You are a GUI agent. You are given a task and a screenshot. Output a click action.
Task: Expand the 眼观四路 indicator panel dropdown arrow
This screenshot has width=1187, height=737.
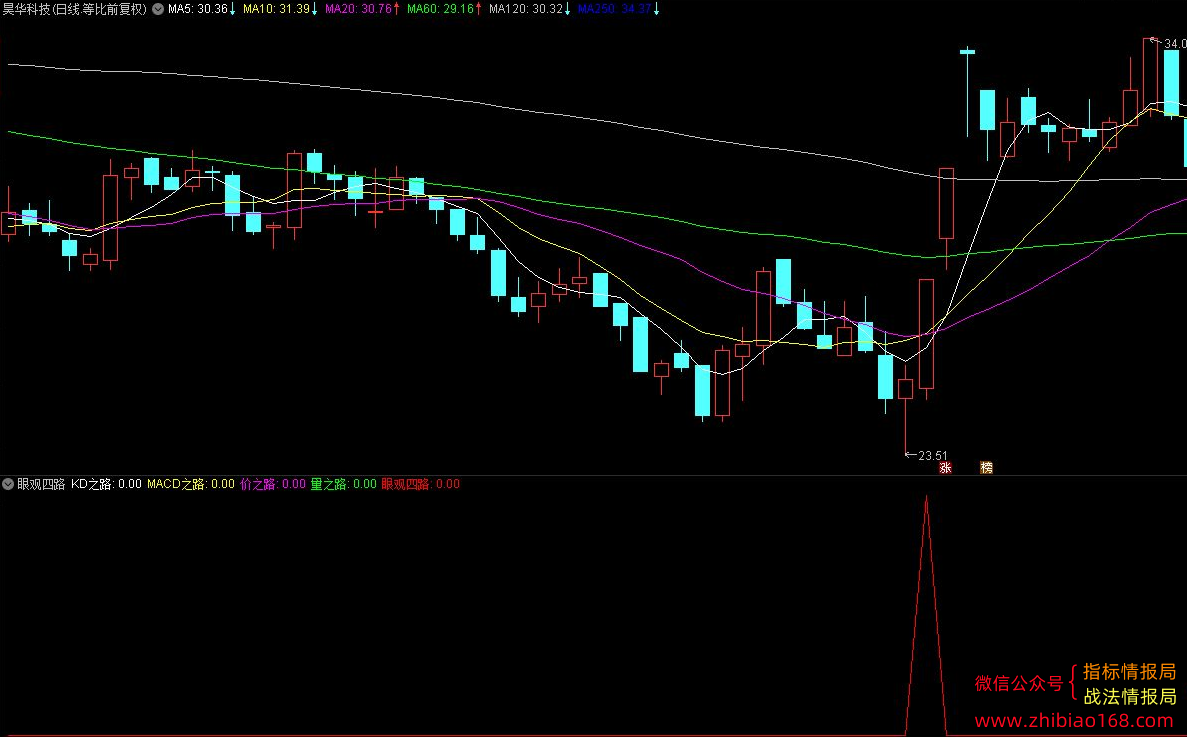tap(8, 484)
